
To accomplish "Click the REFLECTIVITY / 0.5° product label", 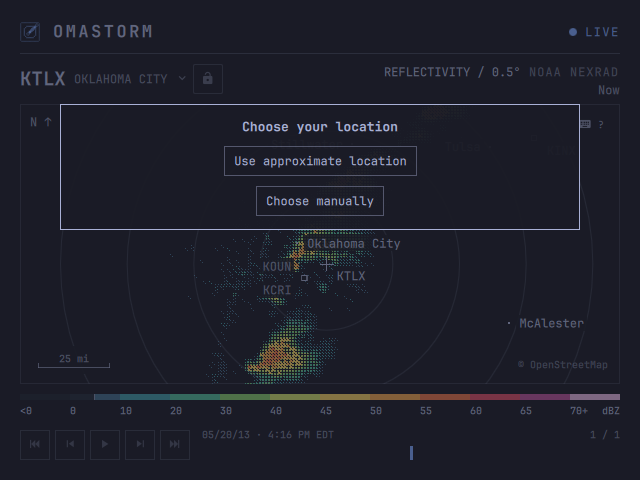I will click(452, 72).
